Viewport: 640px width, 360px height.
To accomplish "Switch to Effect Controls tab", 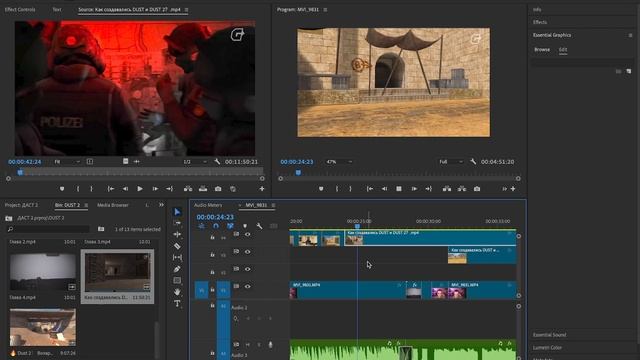I will point(20,9).
